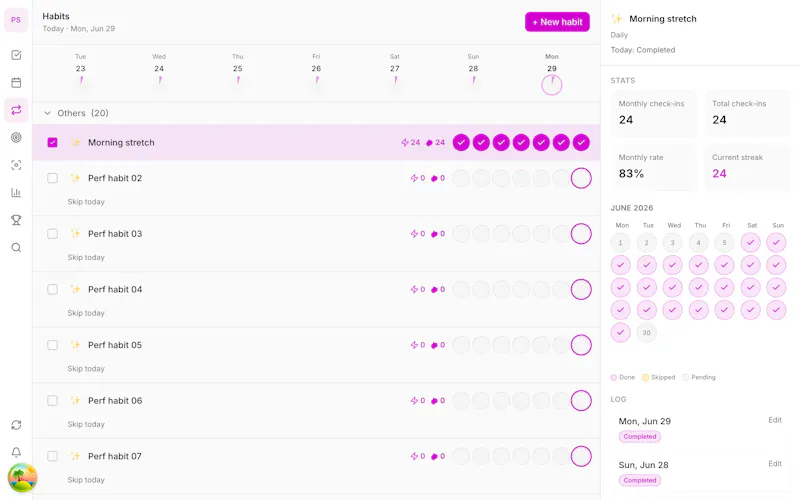Click the total check-ins icon on Perf habit 07
Viewport: 800px width, 500px height.
(434, 456)
